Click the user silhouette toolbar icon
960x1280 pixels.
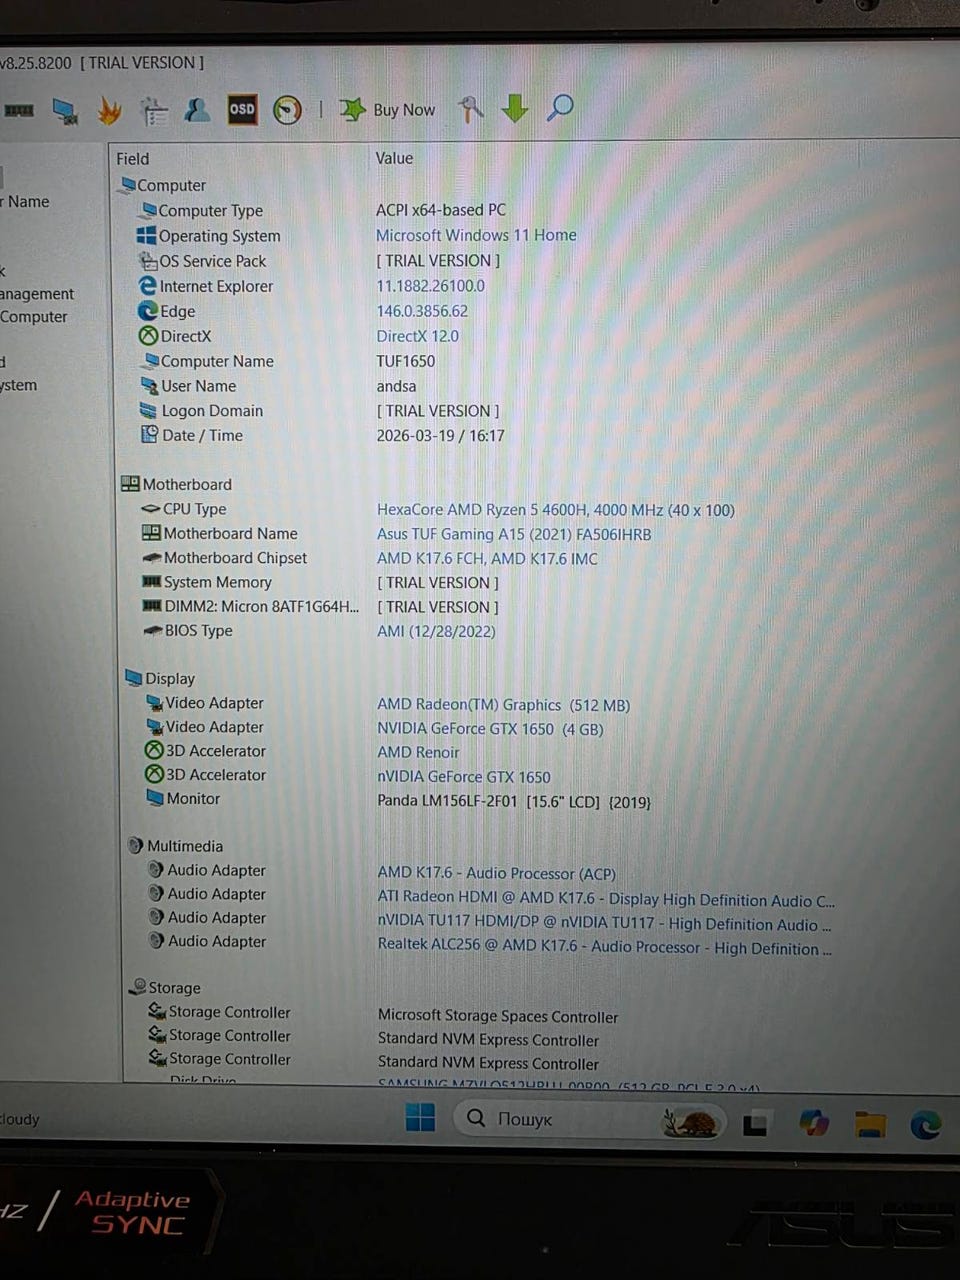coord(197,109)
